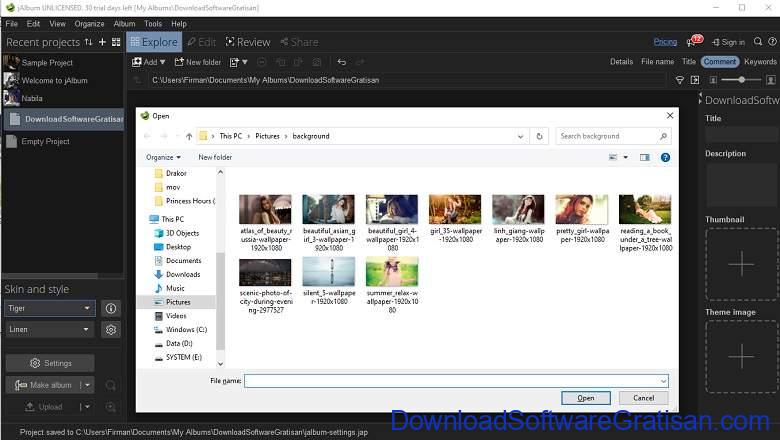This screenshot has width=780, height=440.
Task: Open the Organize menu in menu bar
Action: coord(90,24)
